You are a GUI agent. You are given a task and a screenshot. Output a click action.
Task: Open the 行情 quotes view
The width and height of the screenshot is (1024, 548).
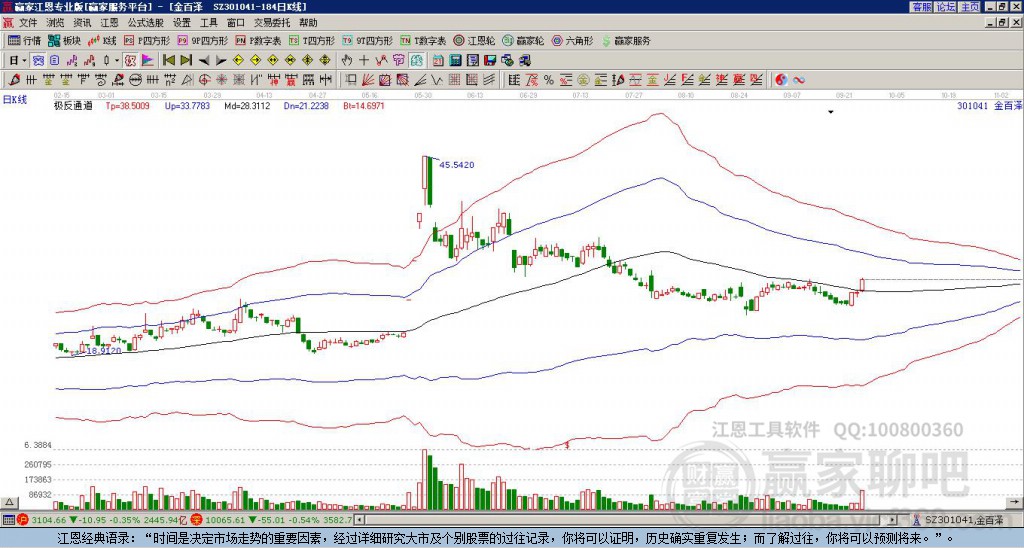25,40
